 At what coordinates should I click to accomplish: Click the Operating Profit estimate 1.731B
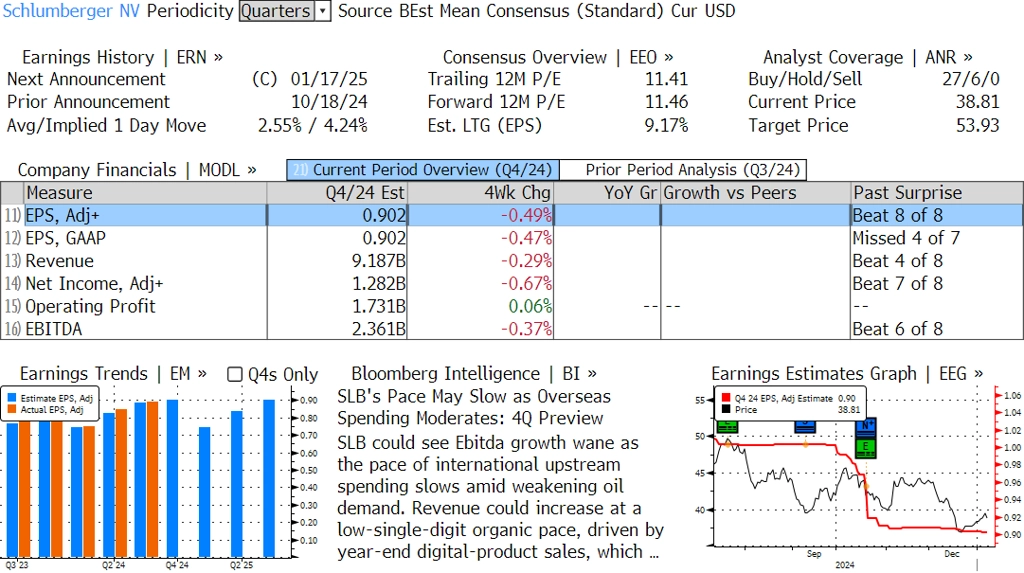pyautogui.click(x=379, y=306)
